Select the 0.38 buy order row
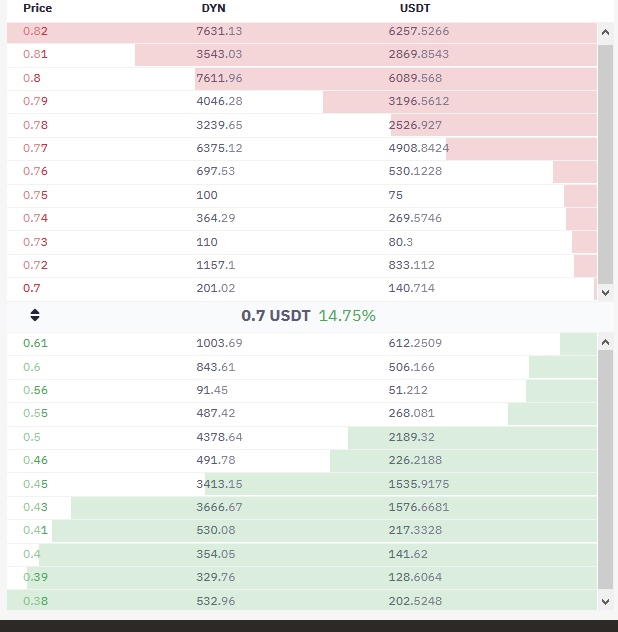Image resolution: width=618 pixels, height=632 pixels. 302,601
